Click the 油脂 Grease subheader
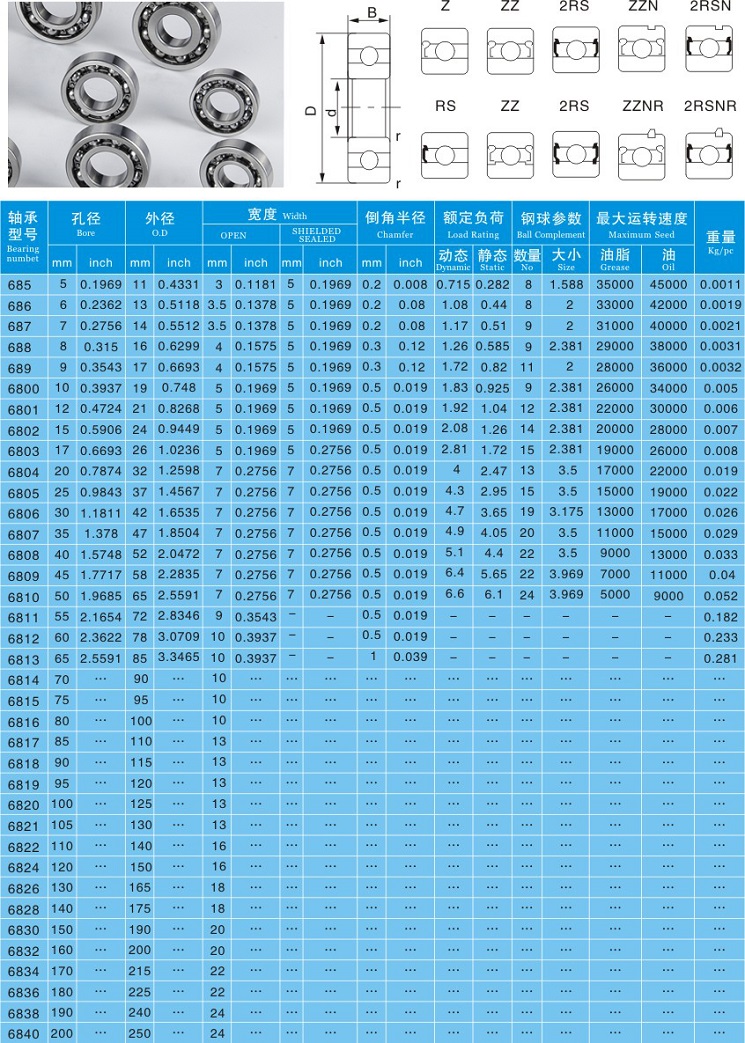 [615, 259]
